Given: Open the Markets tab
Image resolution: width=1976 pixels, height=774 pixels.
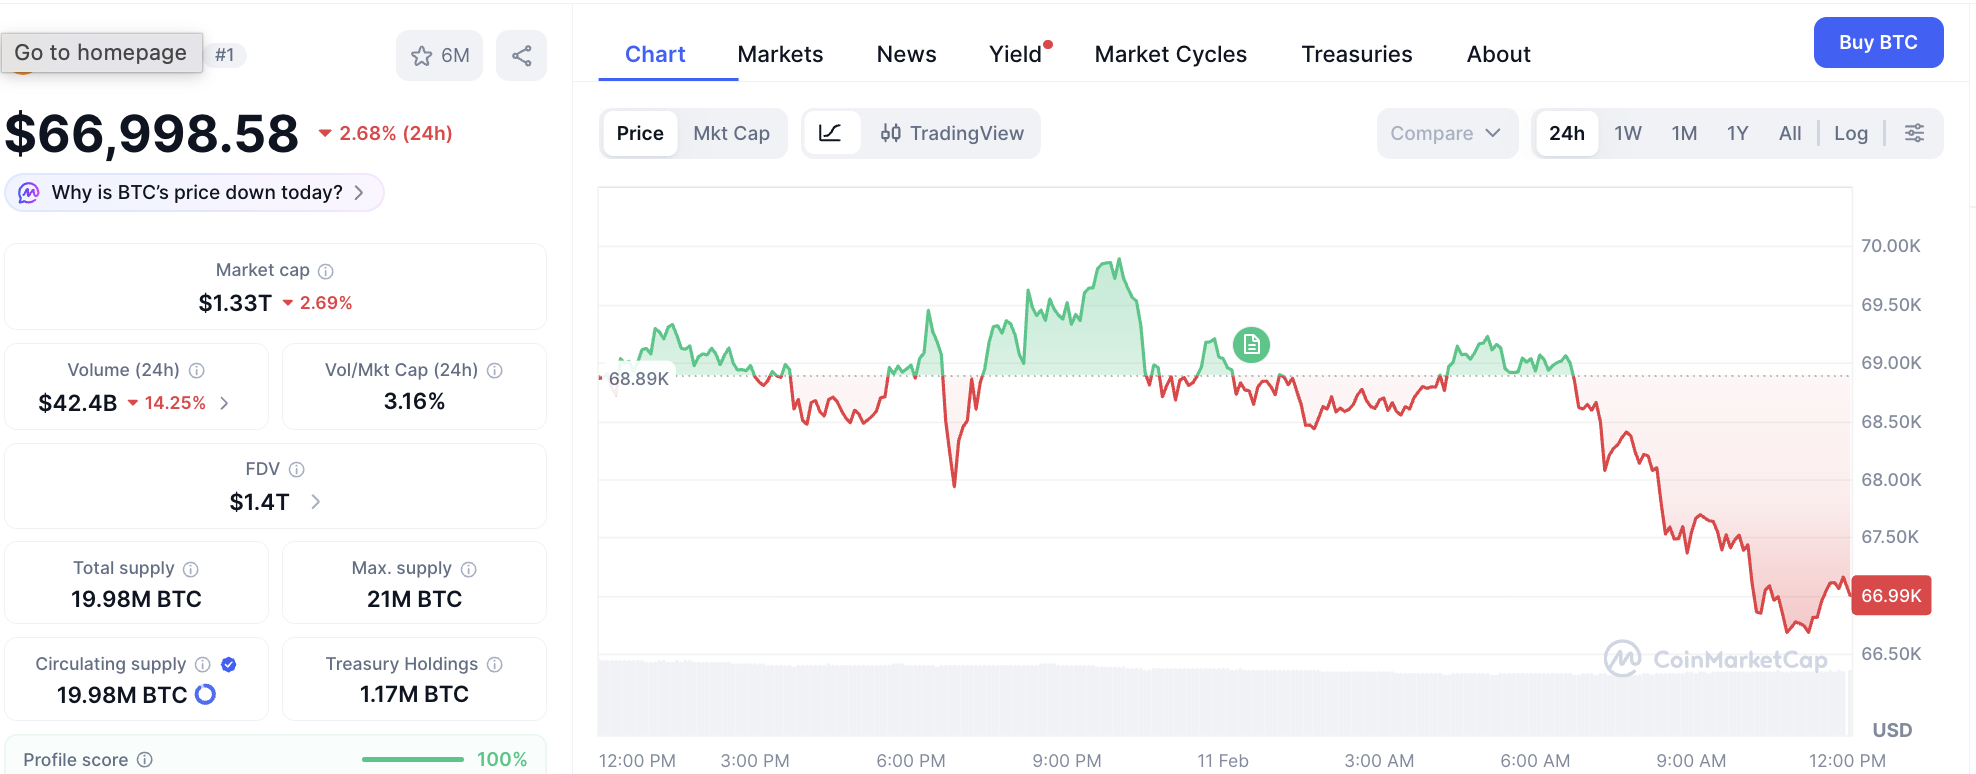Looking at the screenshot, I should (780, 54).
